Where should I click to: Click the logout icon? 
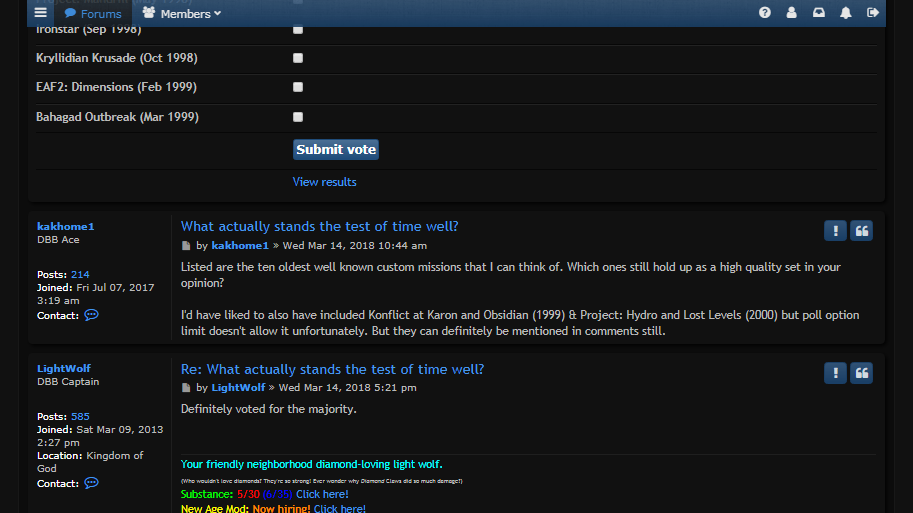[x=872, y=12]
